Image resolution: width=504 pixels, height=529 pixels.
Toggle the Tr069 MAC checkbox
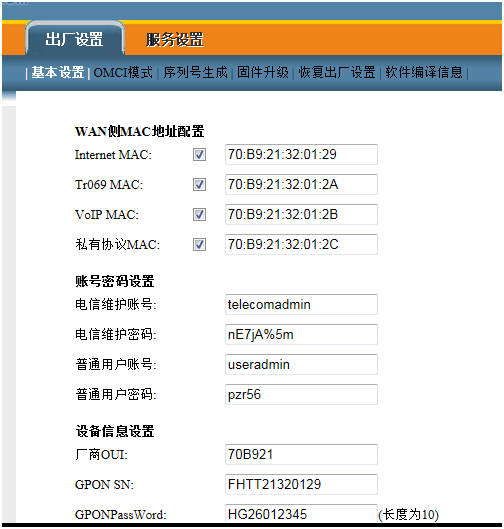point(199,185)
